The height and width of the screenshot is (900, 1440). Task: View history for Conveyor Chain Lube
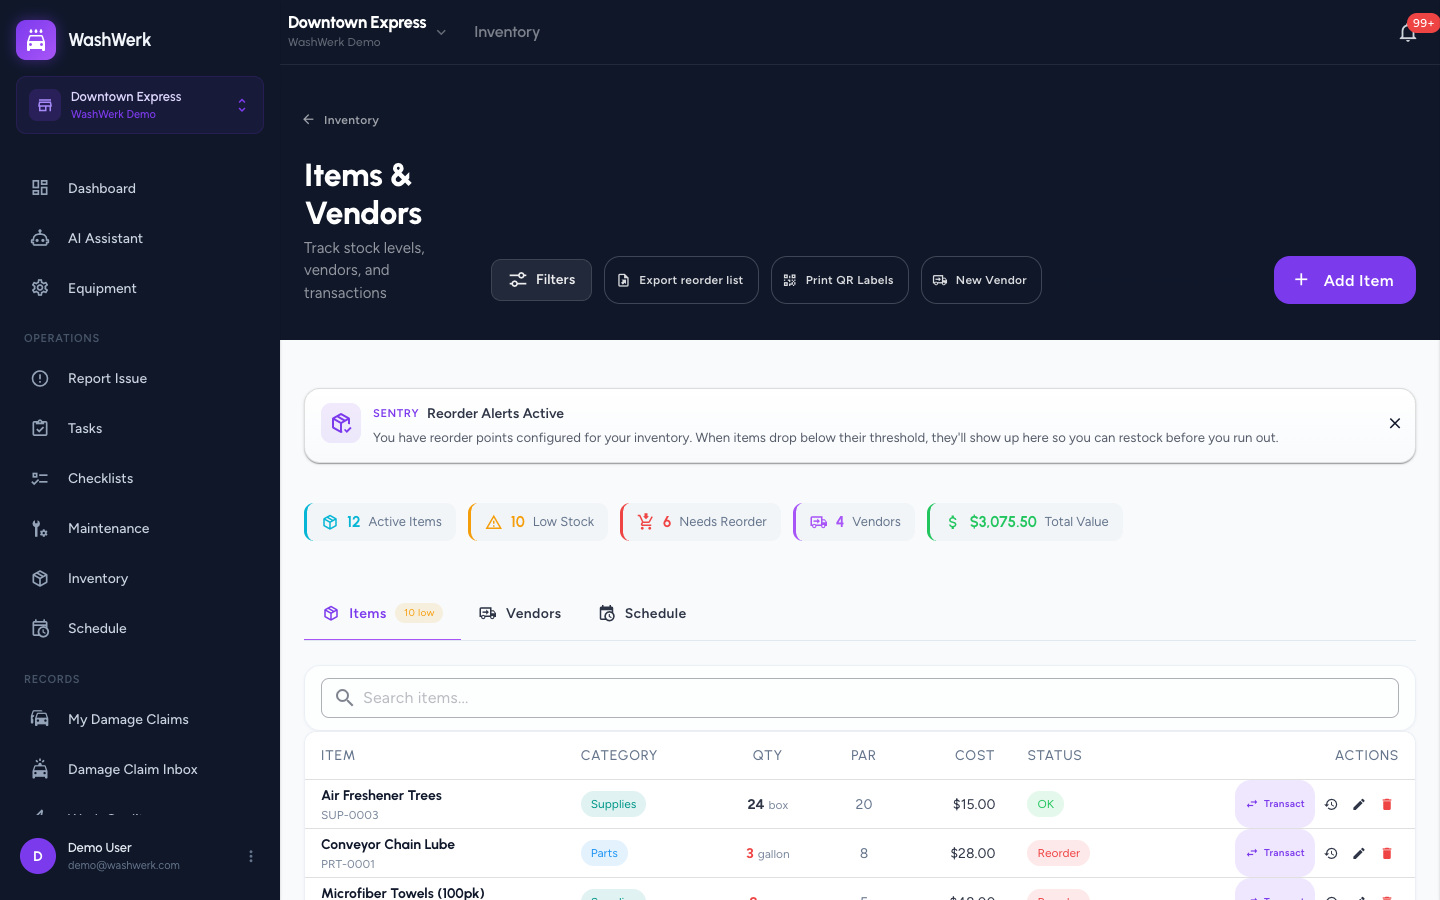coord(1331,853)
